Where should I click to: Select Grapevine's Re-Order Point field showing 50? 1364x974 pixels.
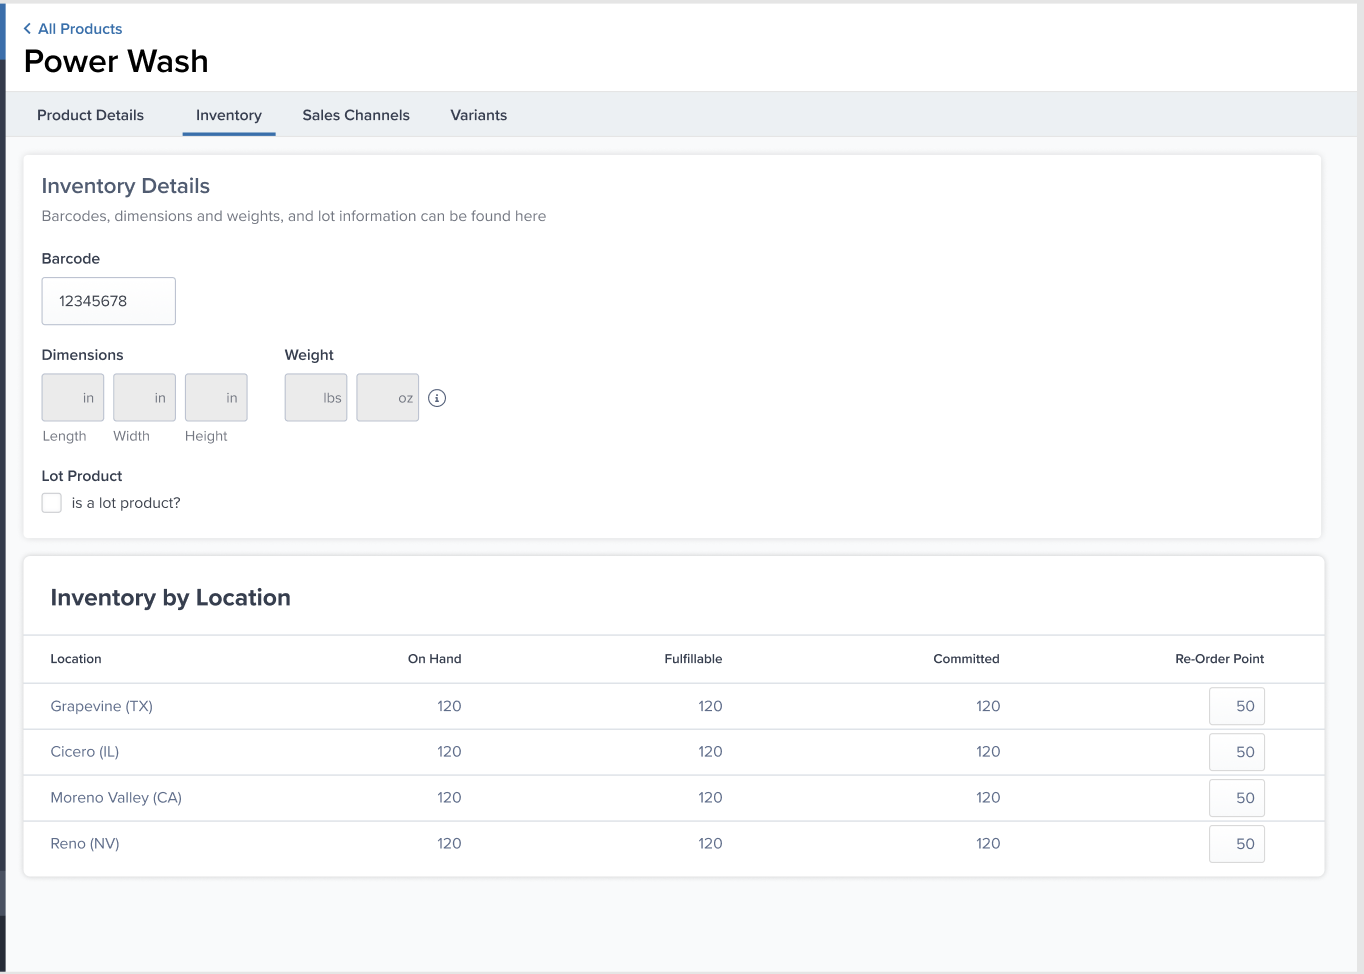(1236, 706)
